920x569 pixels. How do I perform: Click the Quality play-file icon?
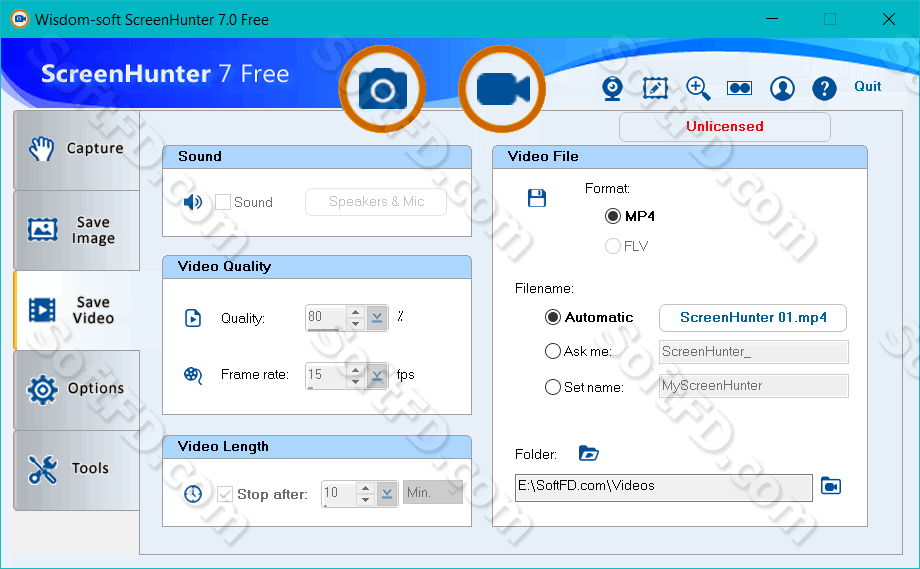tap(193, 318)
